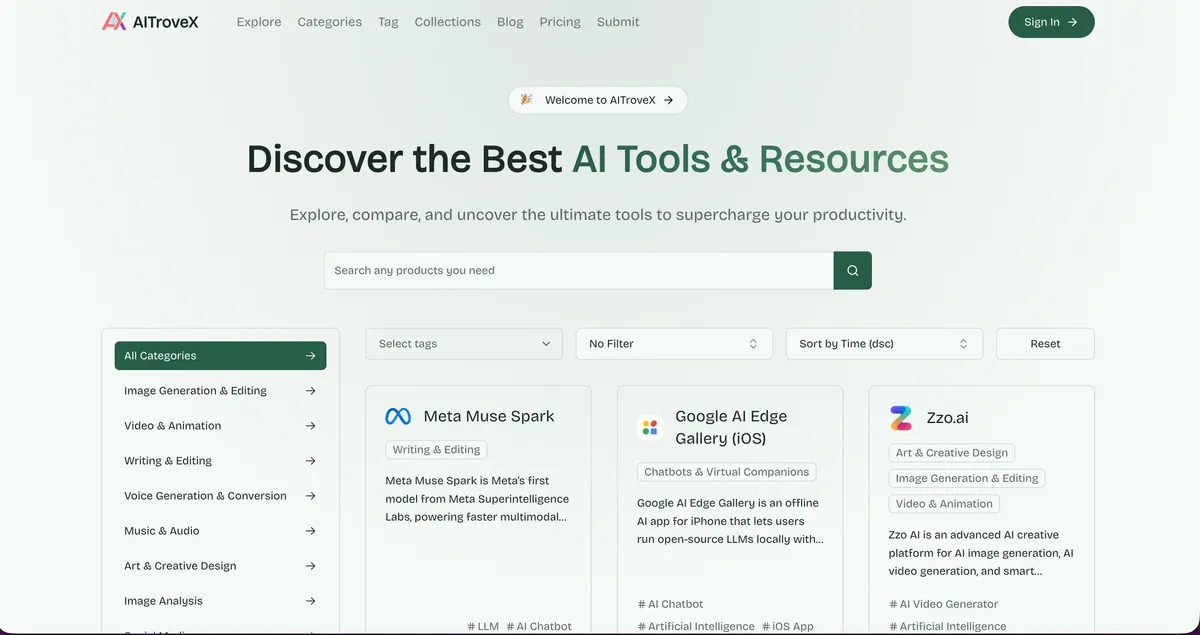Open the Google AI Edge Gallery (iOS) title
This screenshot has width=1200, height=635.
(x=731, y=427)
